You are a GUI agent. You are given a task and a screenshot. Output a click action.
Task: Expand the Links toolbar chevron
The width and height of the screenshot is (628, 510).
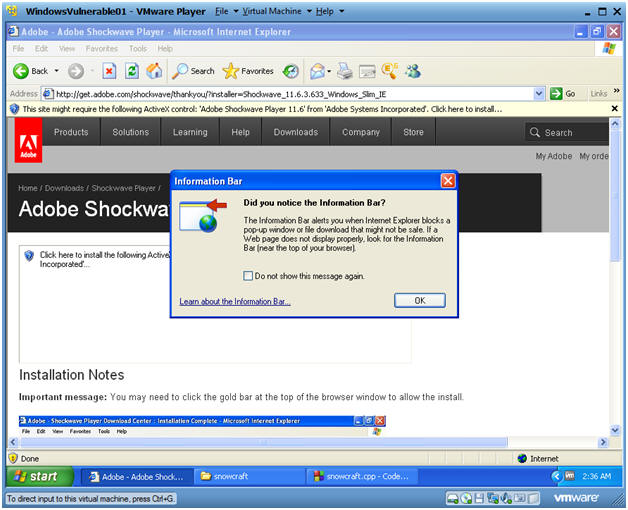click(x=616, y=91)
